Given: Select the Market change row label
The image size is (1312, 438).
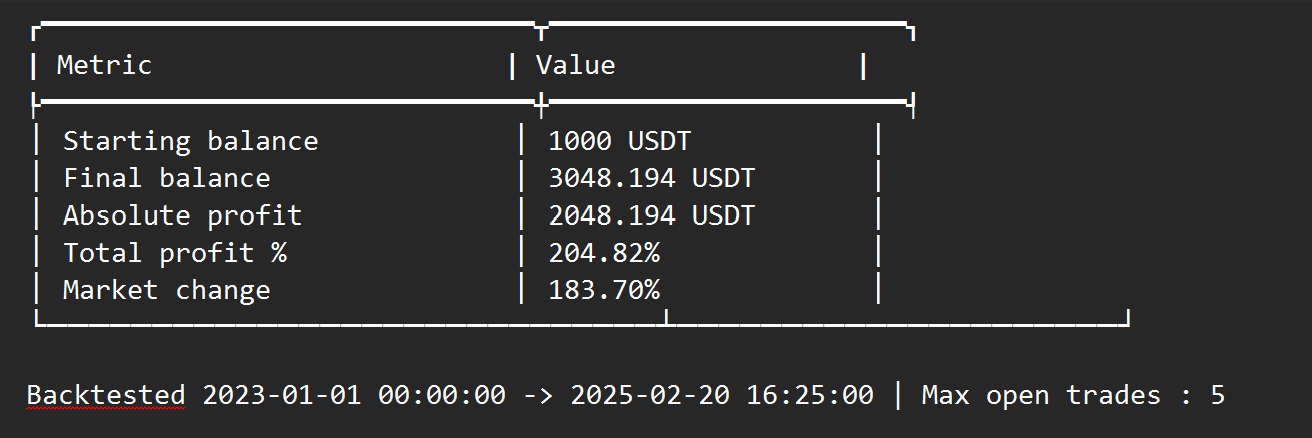Looking at the screenshot, I should pos(166,290).
